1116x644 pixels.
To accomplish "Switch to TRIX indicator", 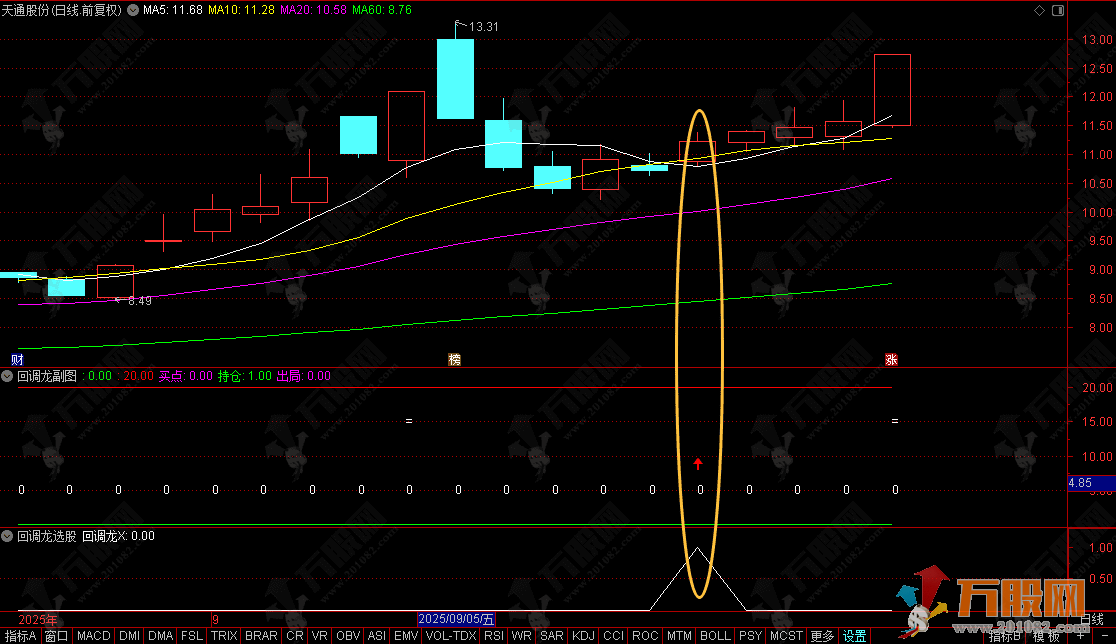I will coord(223,635).
